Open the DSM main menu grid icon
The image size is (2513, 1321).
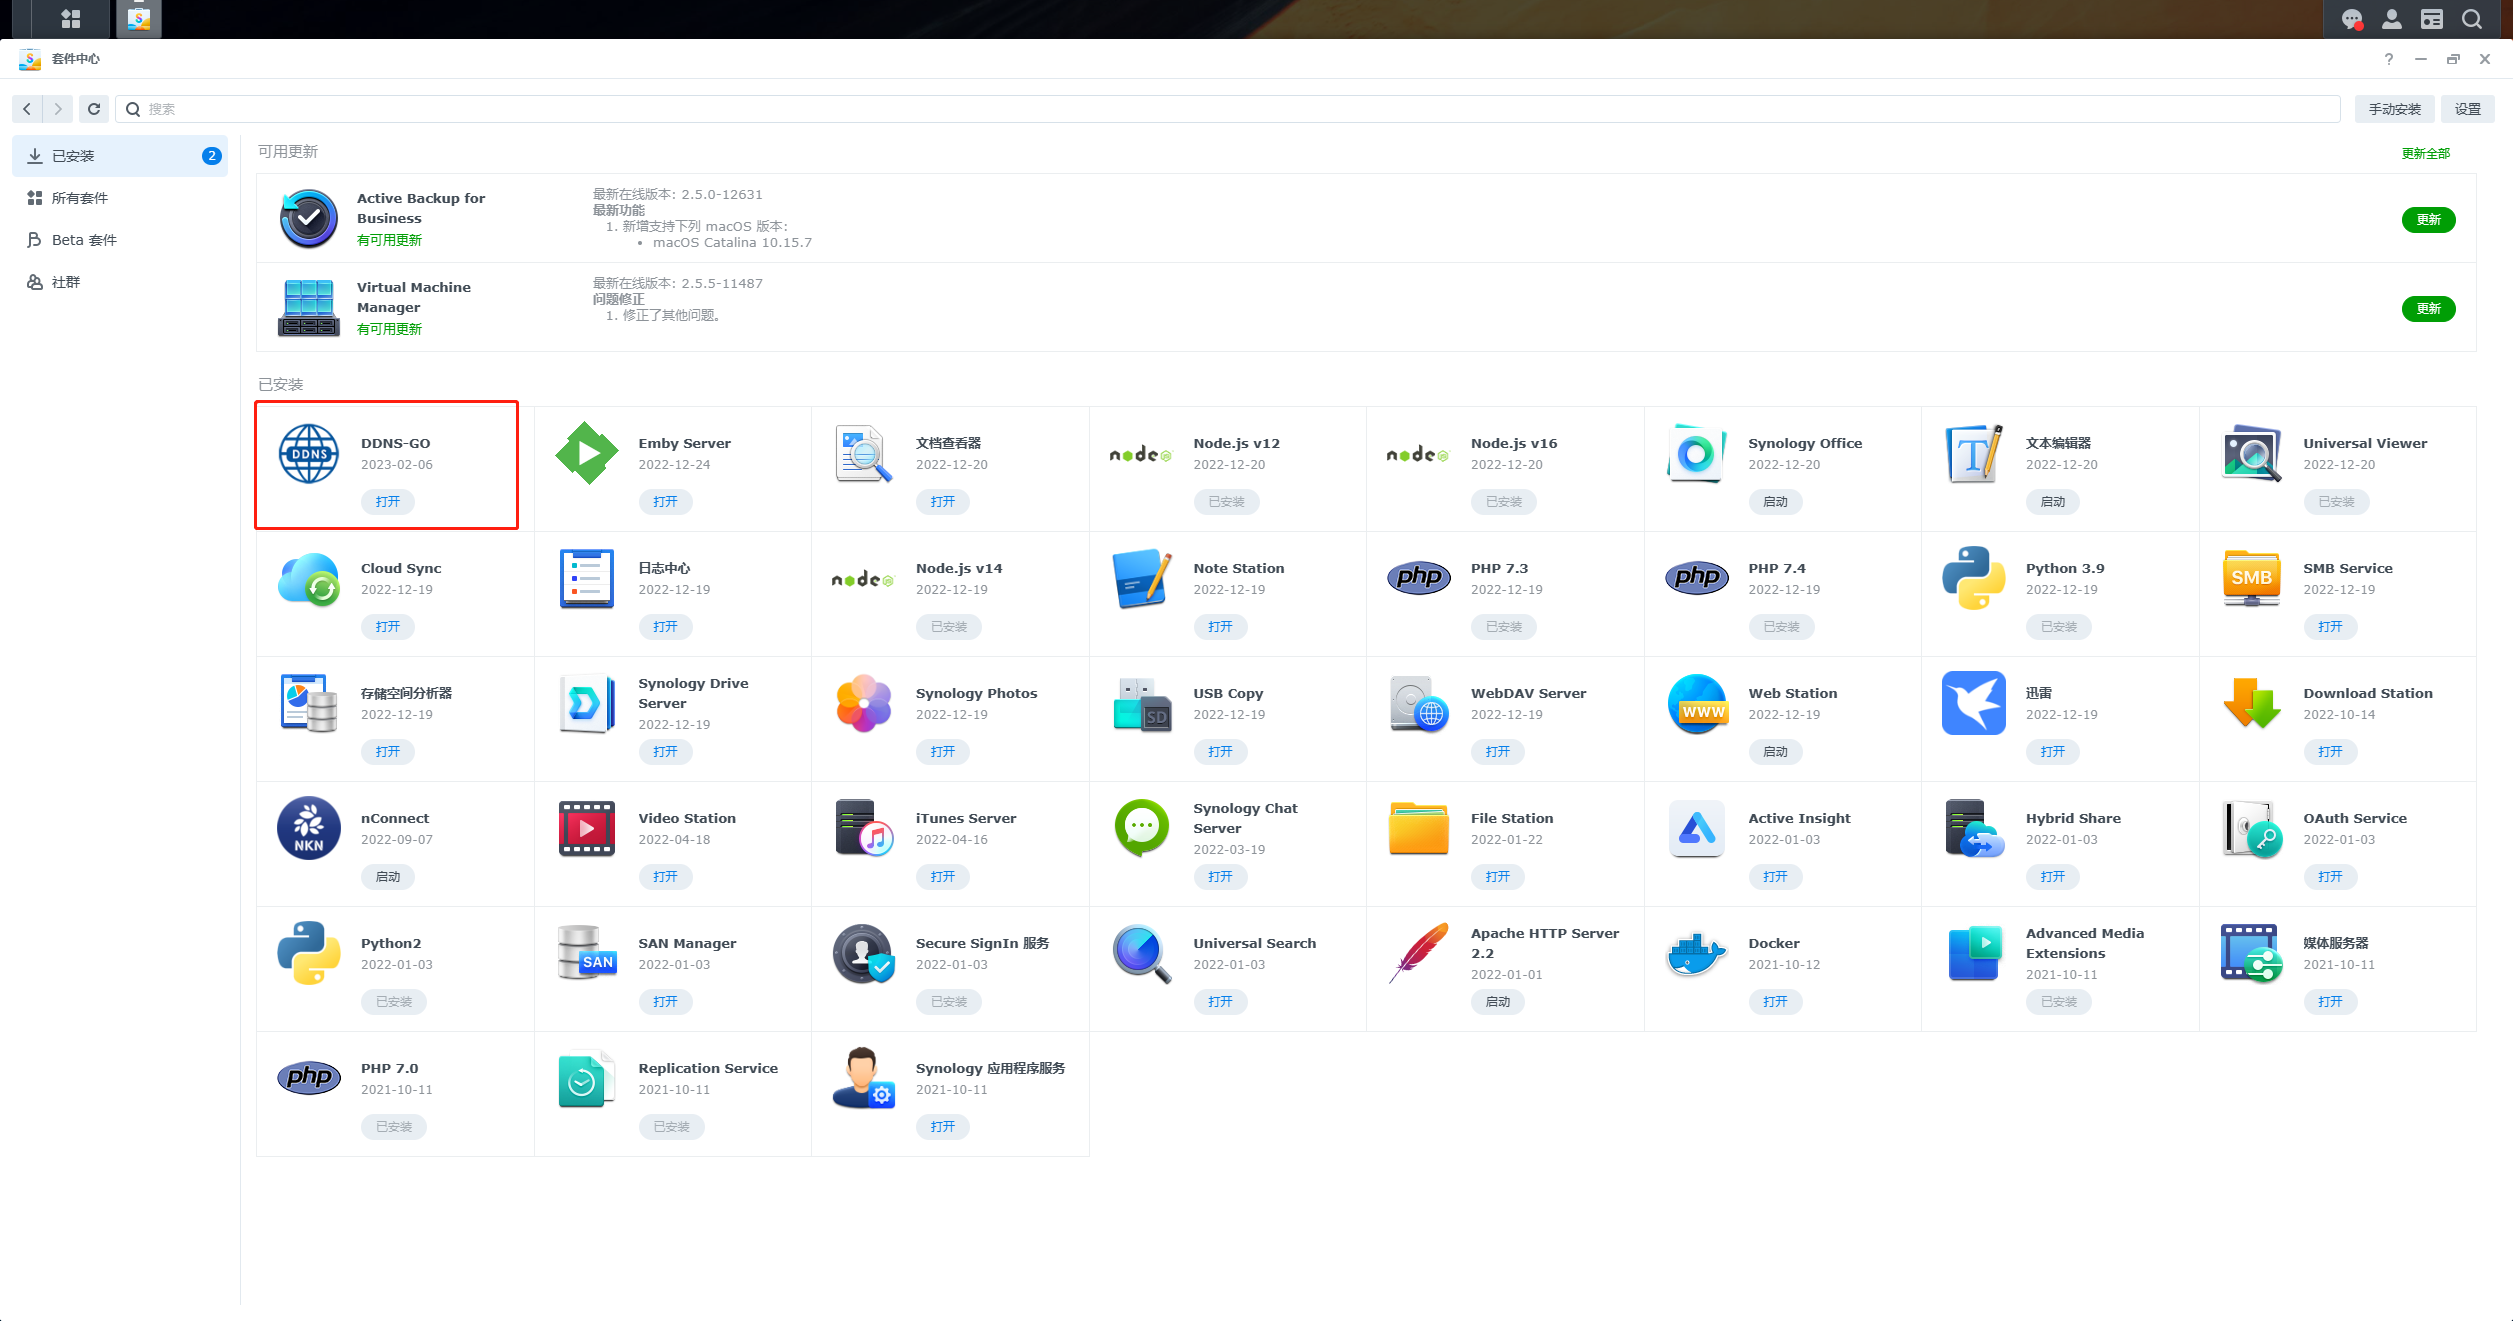coord(70,19)
